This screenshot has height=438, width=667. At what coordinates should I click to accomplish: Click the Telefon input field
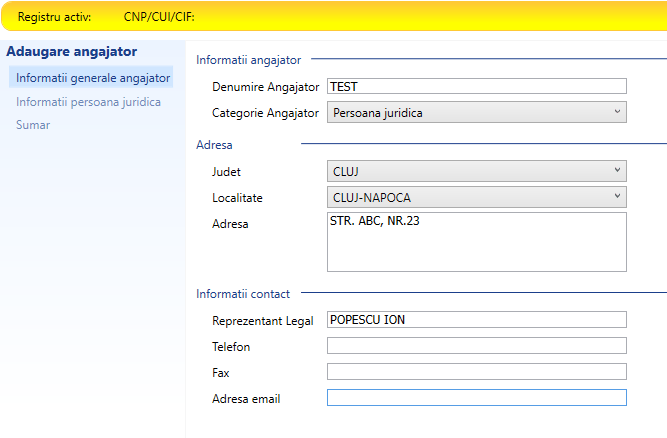[476, 345]
